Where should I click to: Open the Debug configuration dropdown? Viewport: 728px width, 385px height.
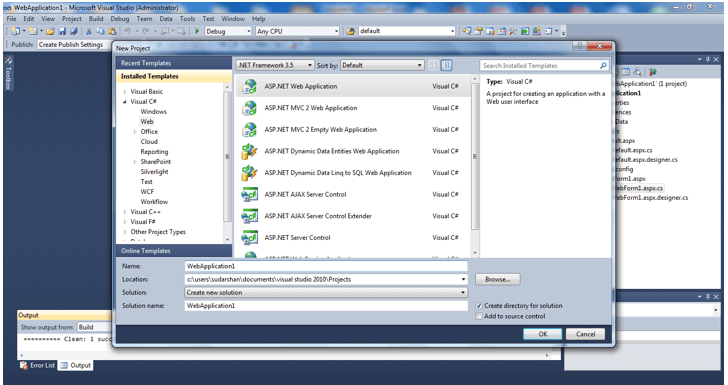(228, 31)
